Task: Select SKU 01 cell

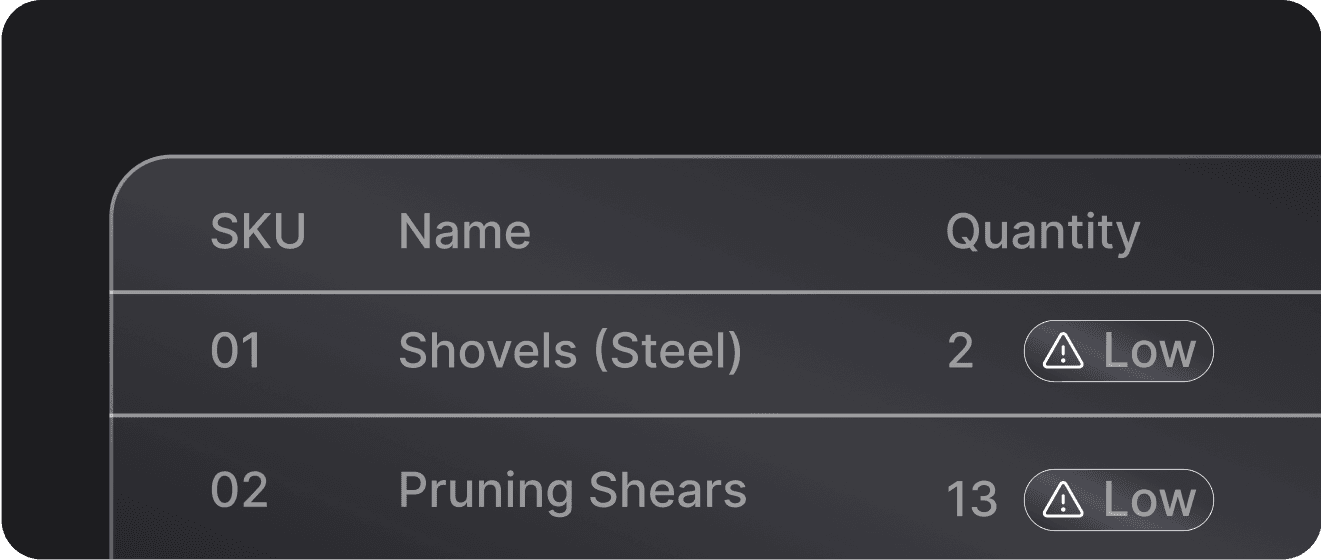Action: point(236,351)
